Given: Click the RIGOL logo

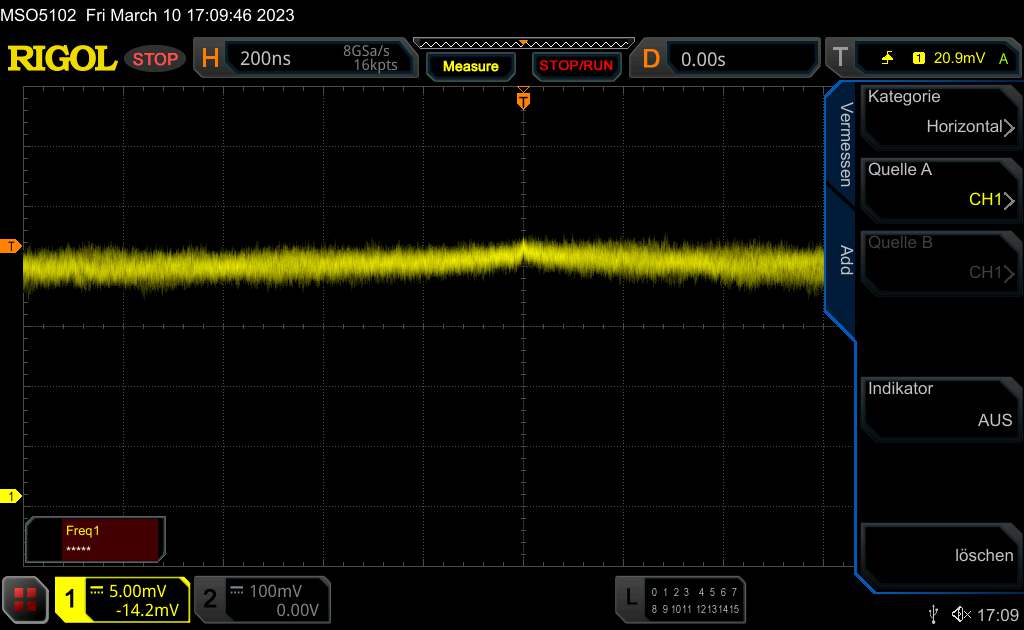Looking at the screenshot, I should (x=62, y=59).
